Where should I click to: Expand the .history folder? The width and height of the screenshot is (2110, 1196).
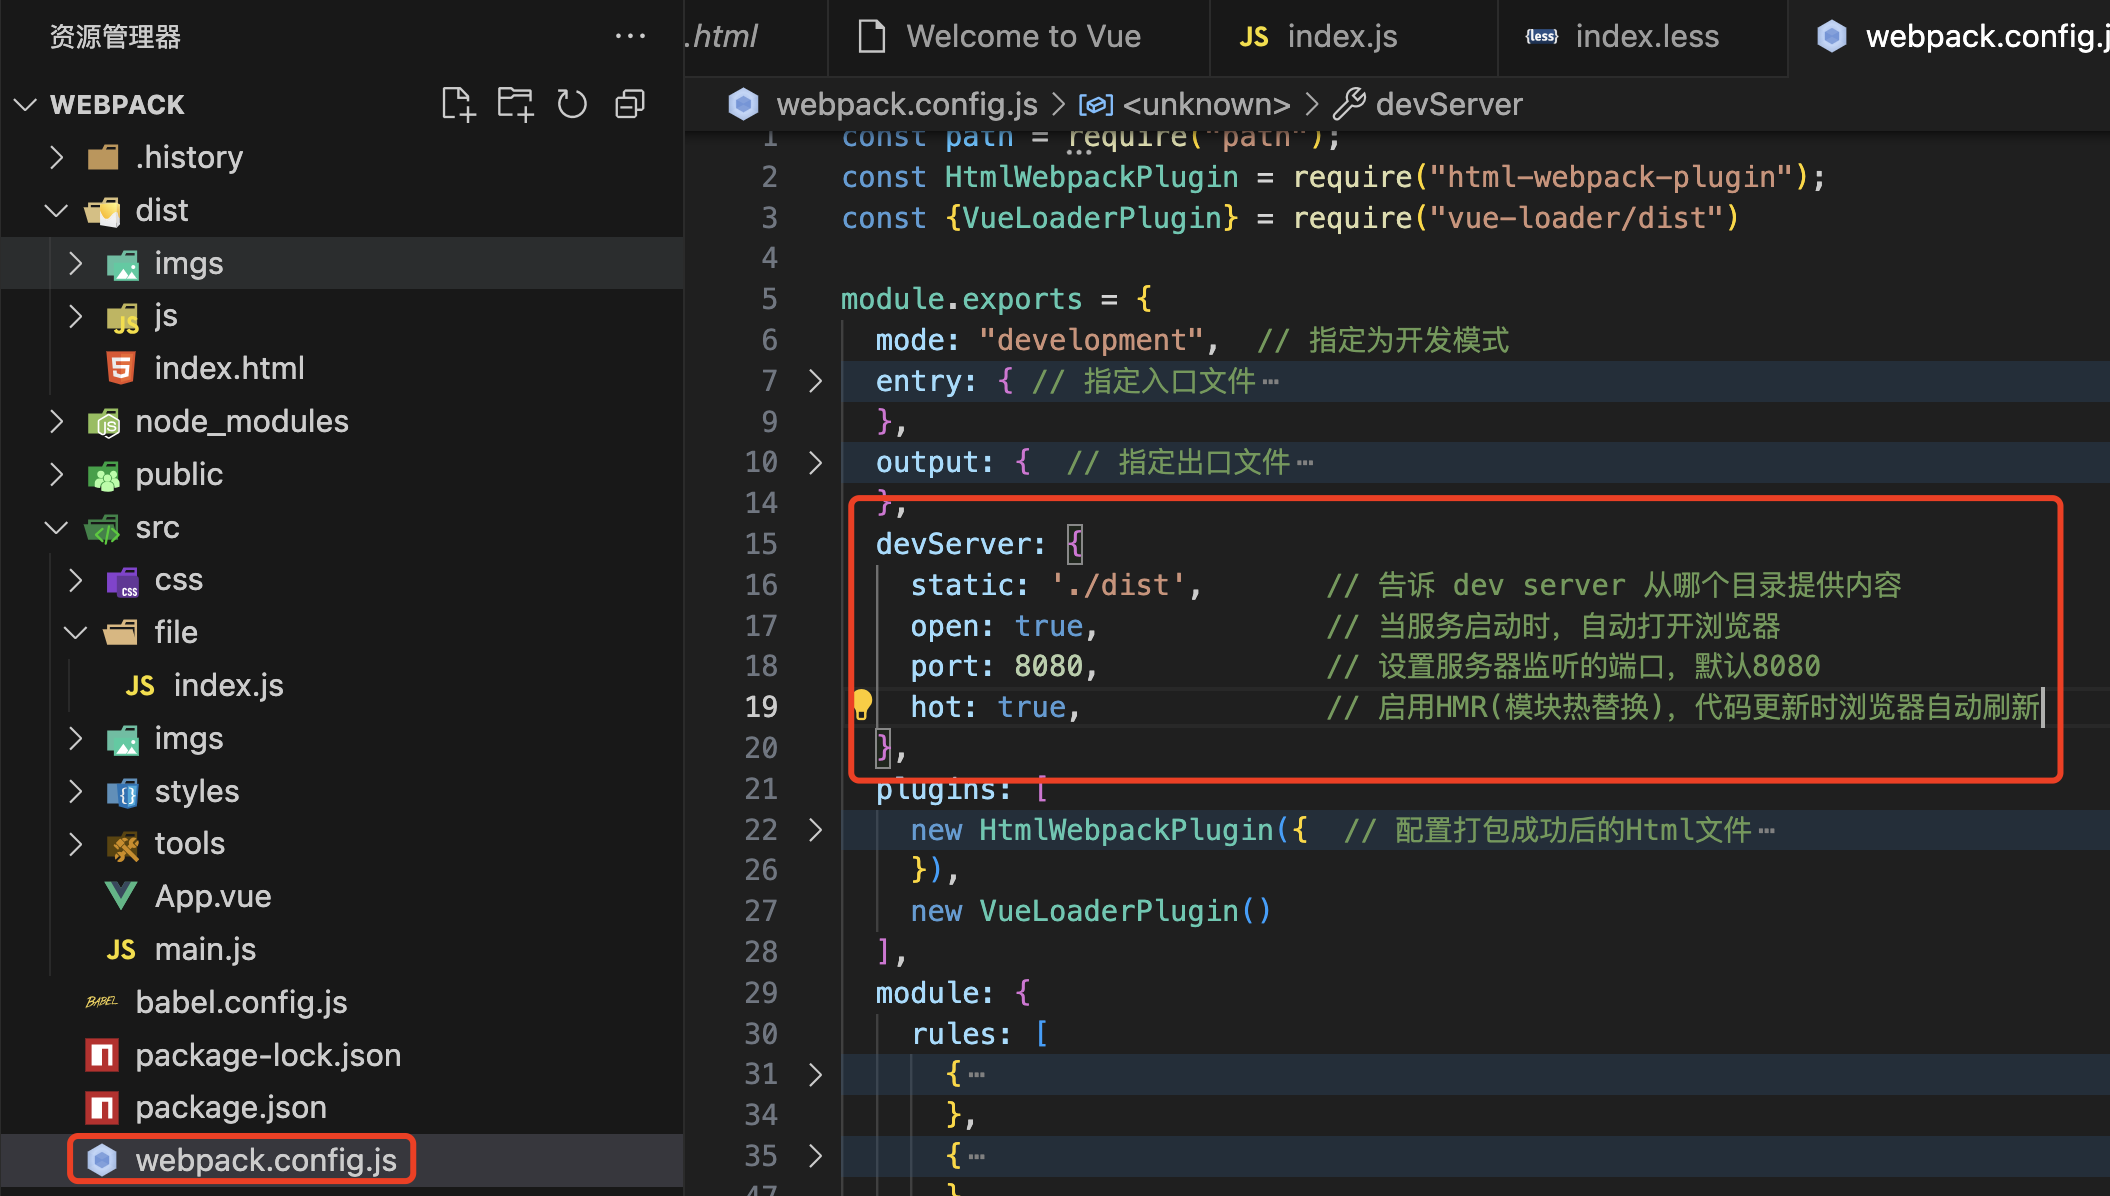coord(57,157)
